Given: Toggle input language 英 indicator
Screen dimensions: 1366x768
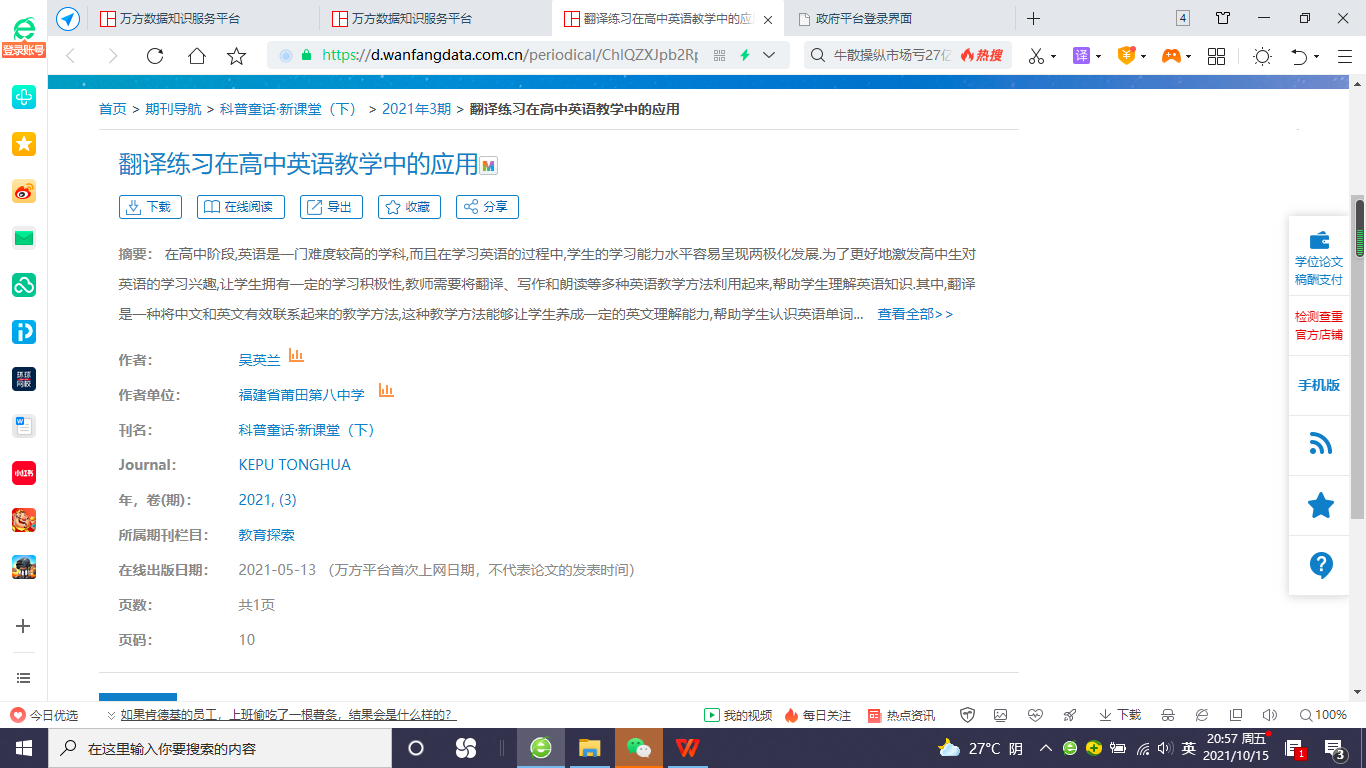Looking at the screenshot, I should 1189,748.
